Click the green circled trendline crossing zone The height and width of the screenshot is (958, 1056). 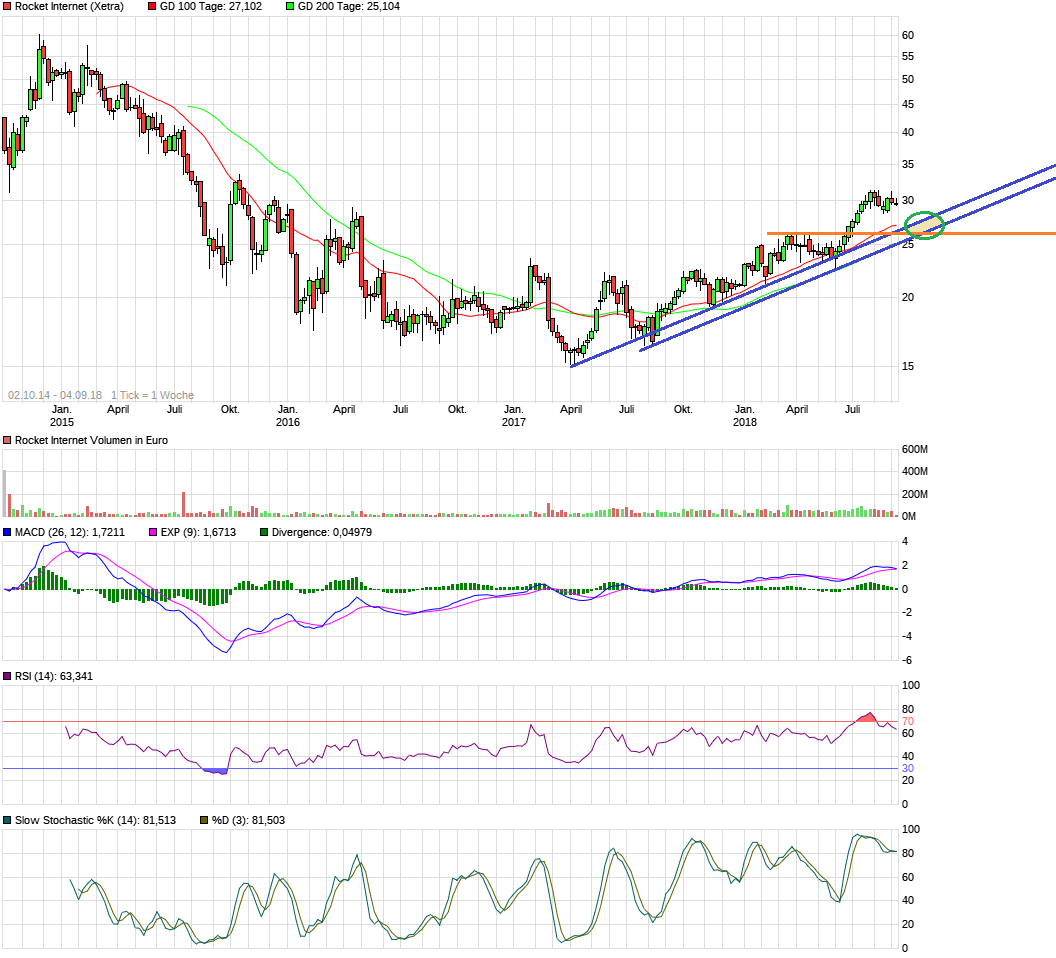[924, 225]
